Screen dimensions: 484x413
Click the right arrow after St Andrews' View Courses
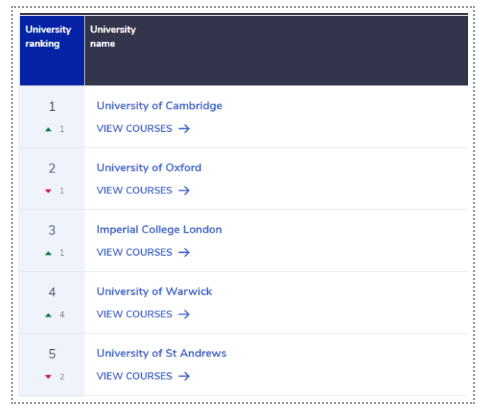(x=184, y=376)
